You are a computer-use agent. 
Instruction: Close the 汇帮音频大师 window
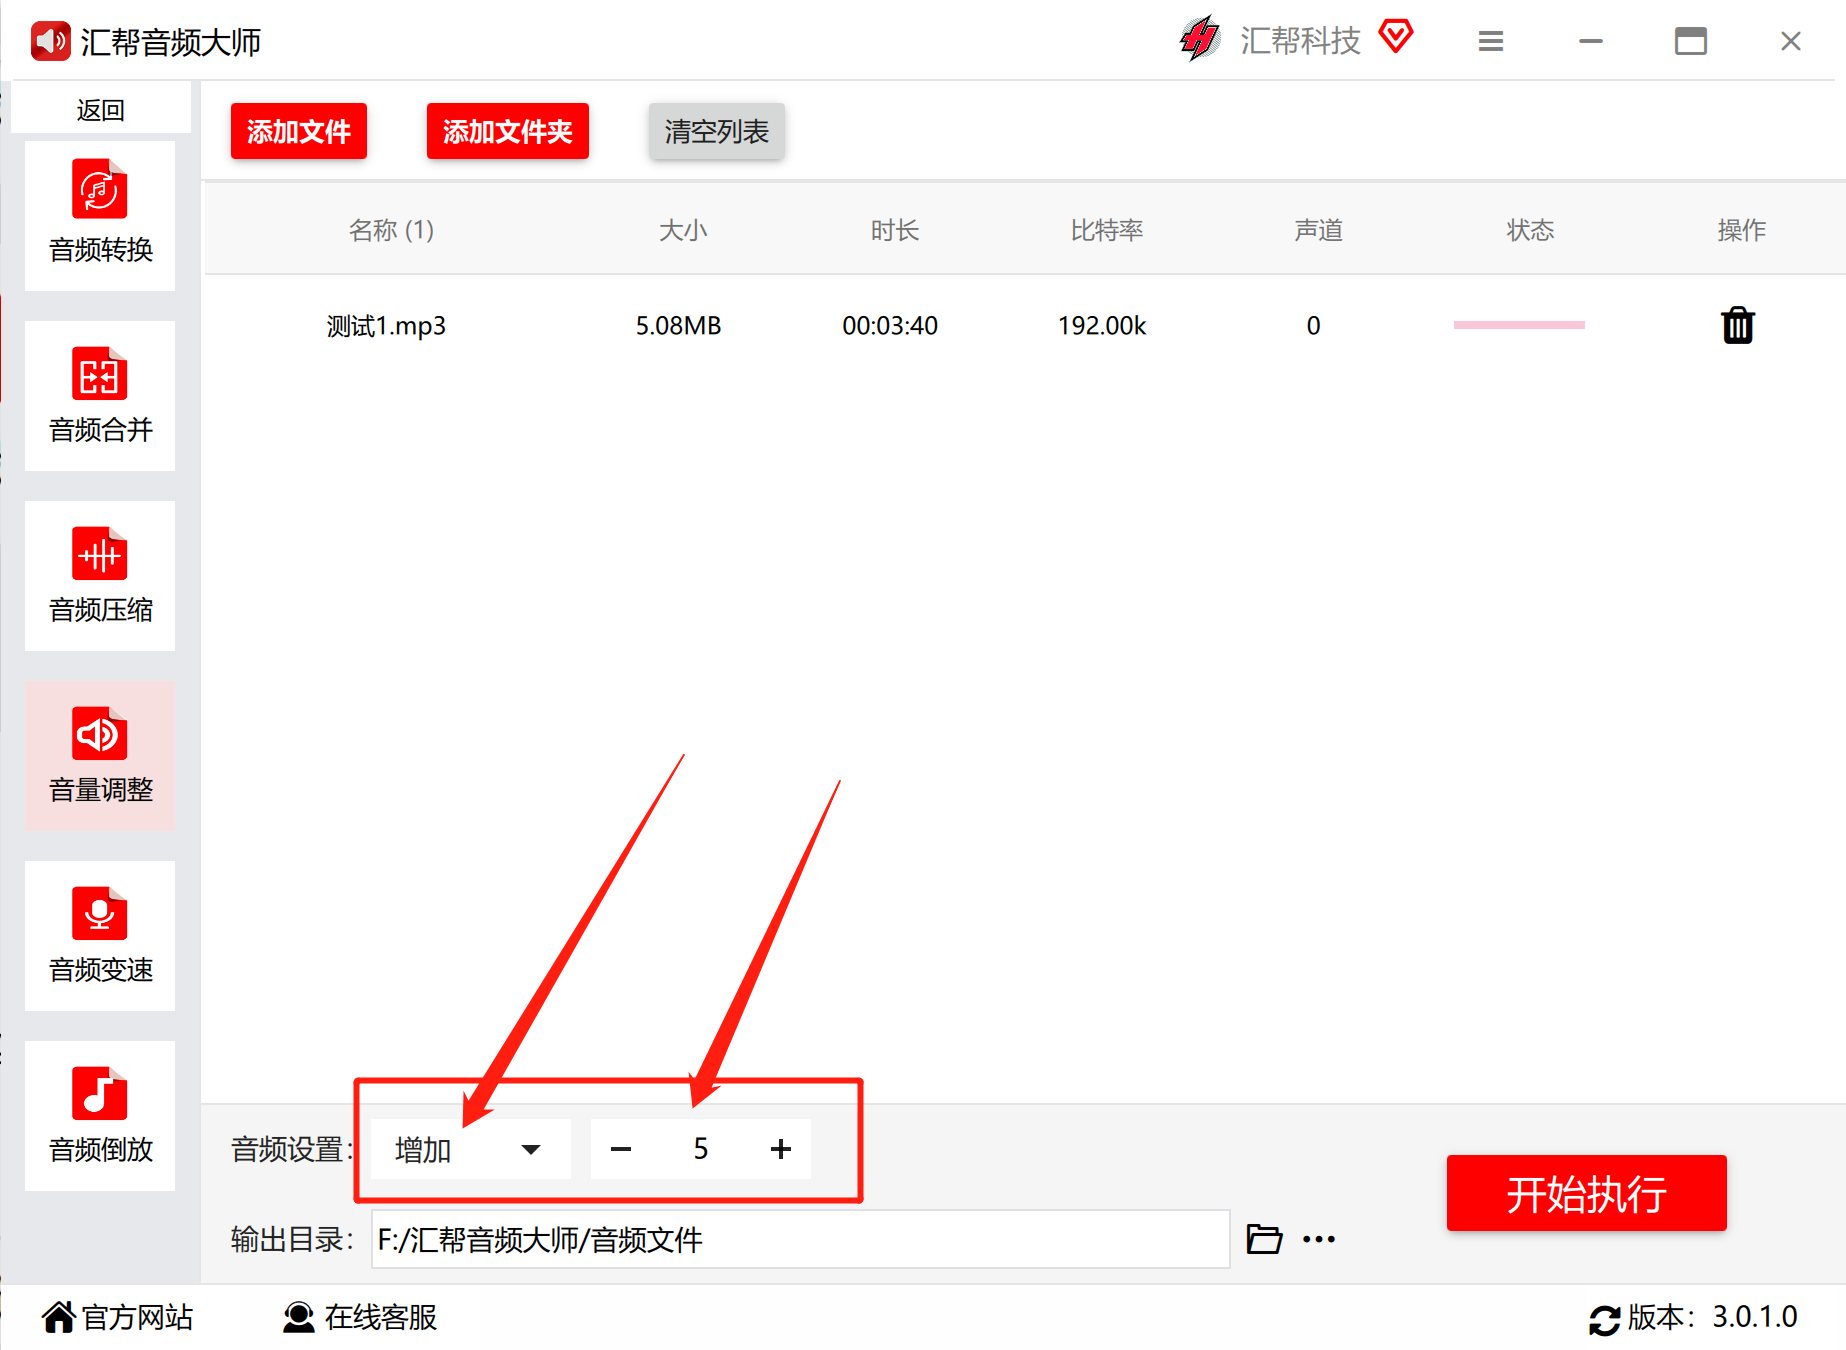tap(1791, 41)
